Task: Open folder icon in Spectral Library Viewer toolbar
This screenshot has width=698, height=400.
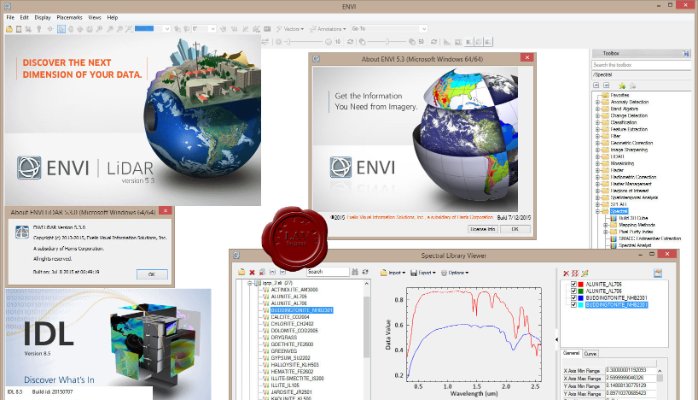Action: click(x=242, y=272)
